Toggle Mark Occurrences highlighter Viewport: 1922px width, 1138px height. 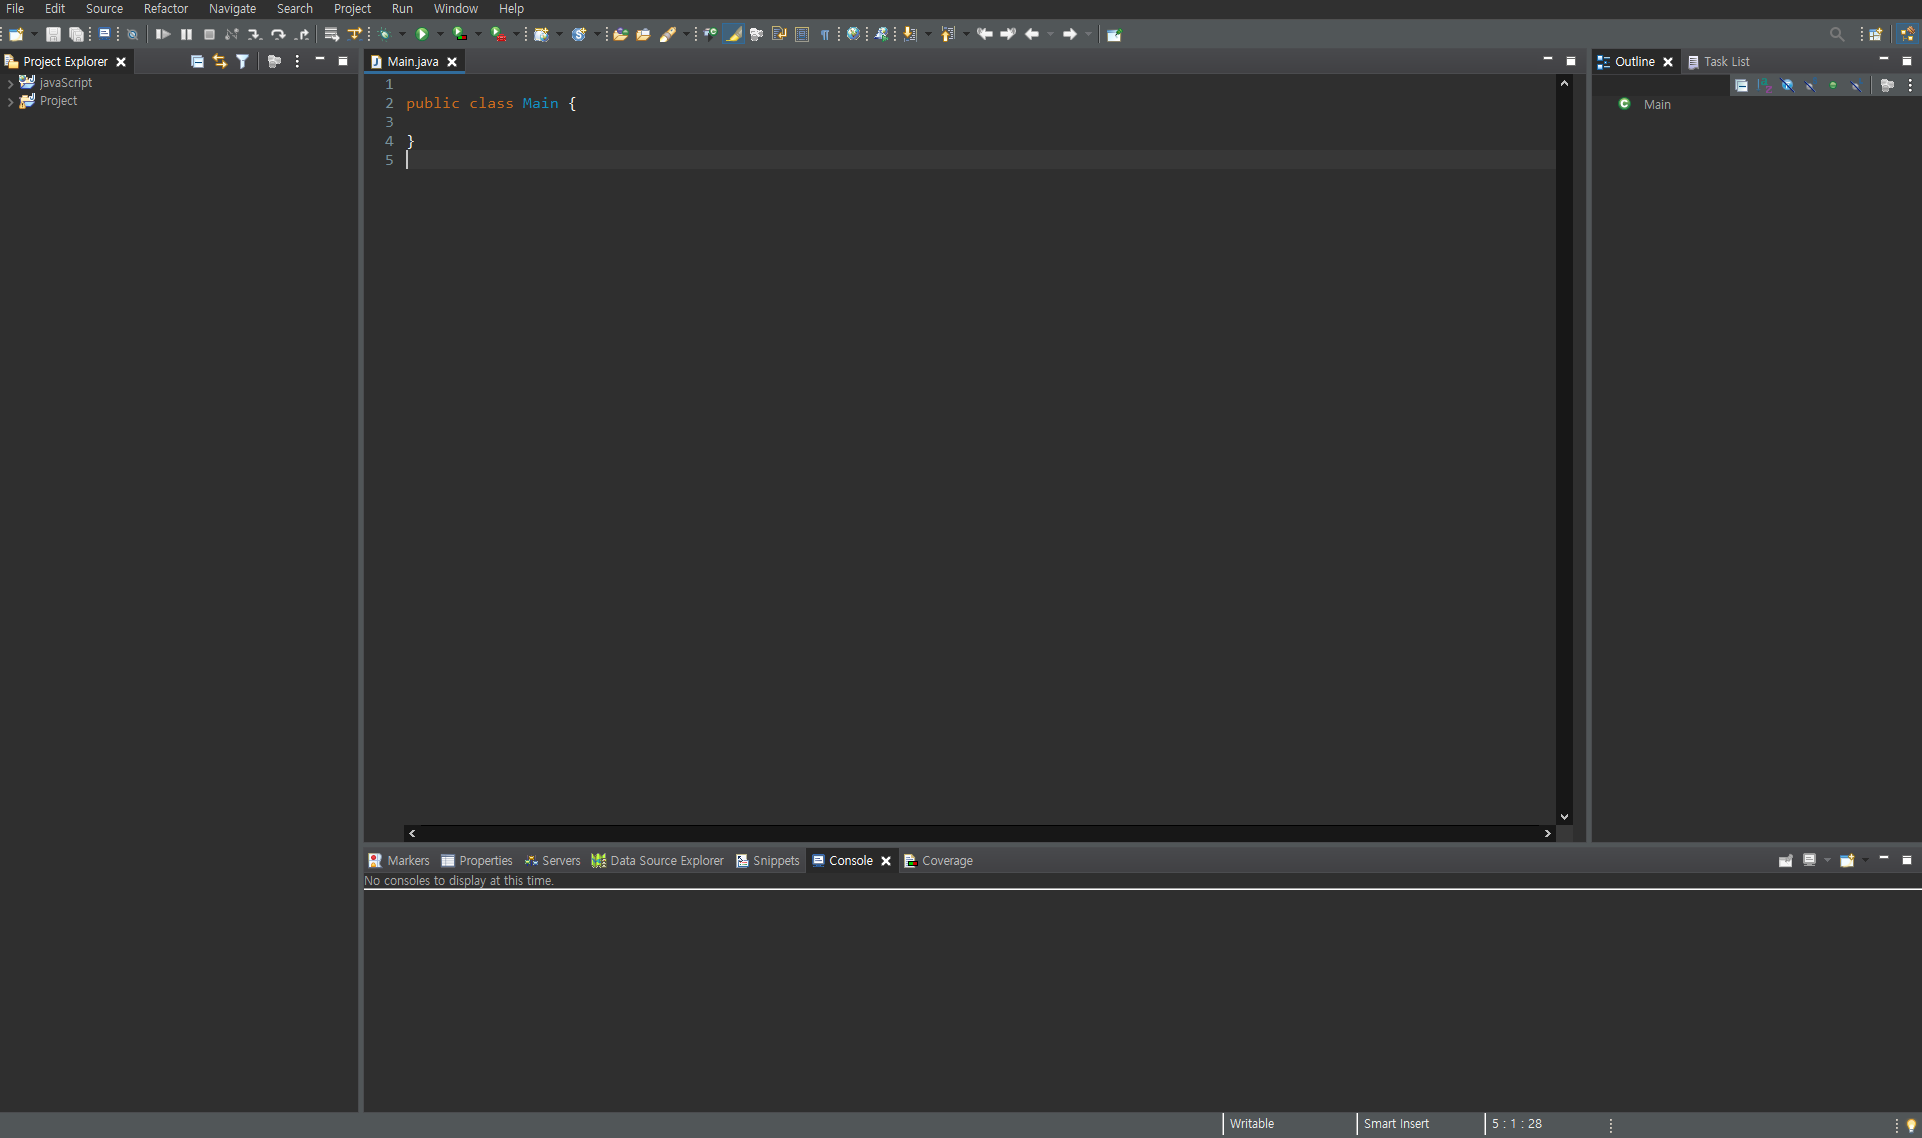click(733, 34)
